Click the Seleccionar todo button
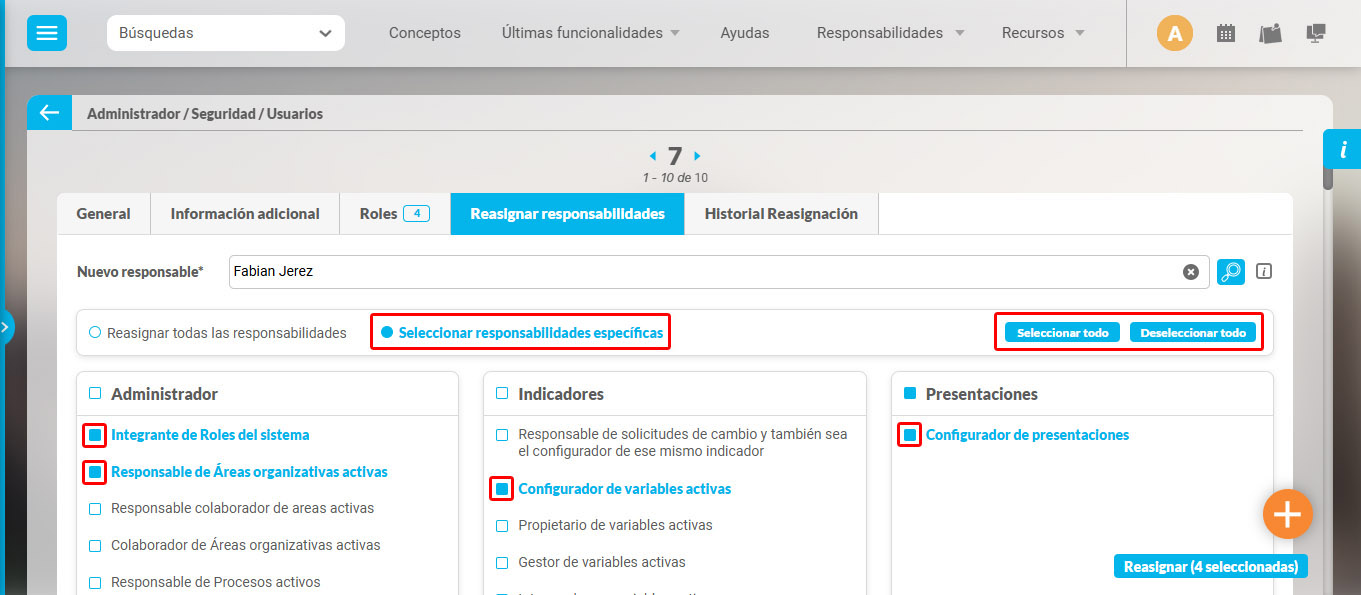This screenshot has width=1361, height=595. point(1061,331)
